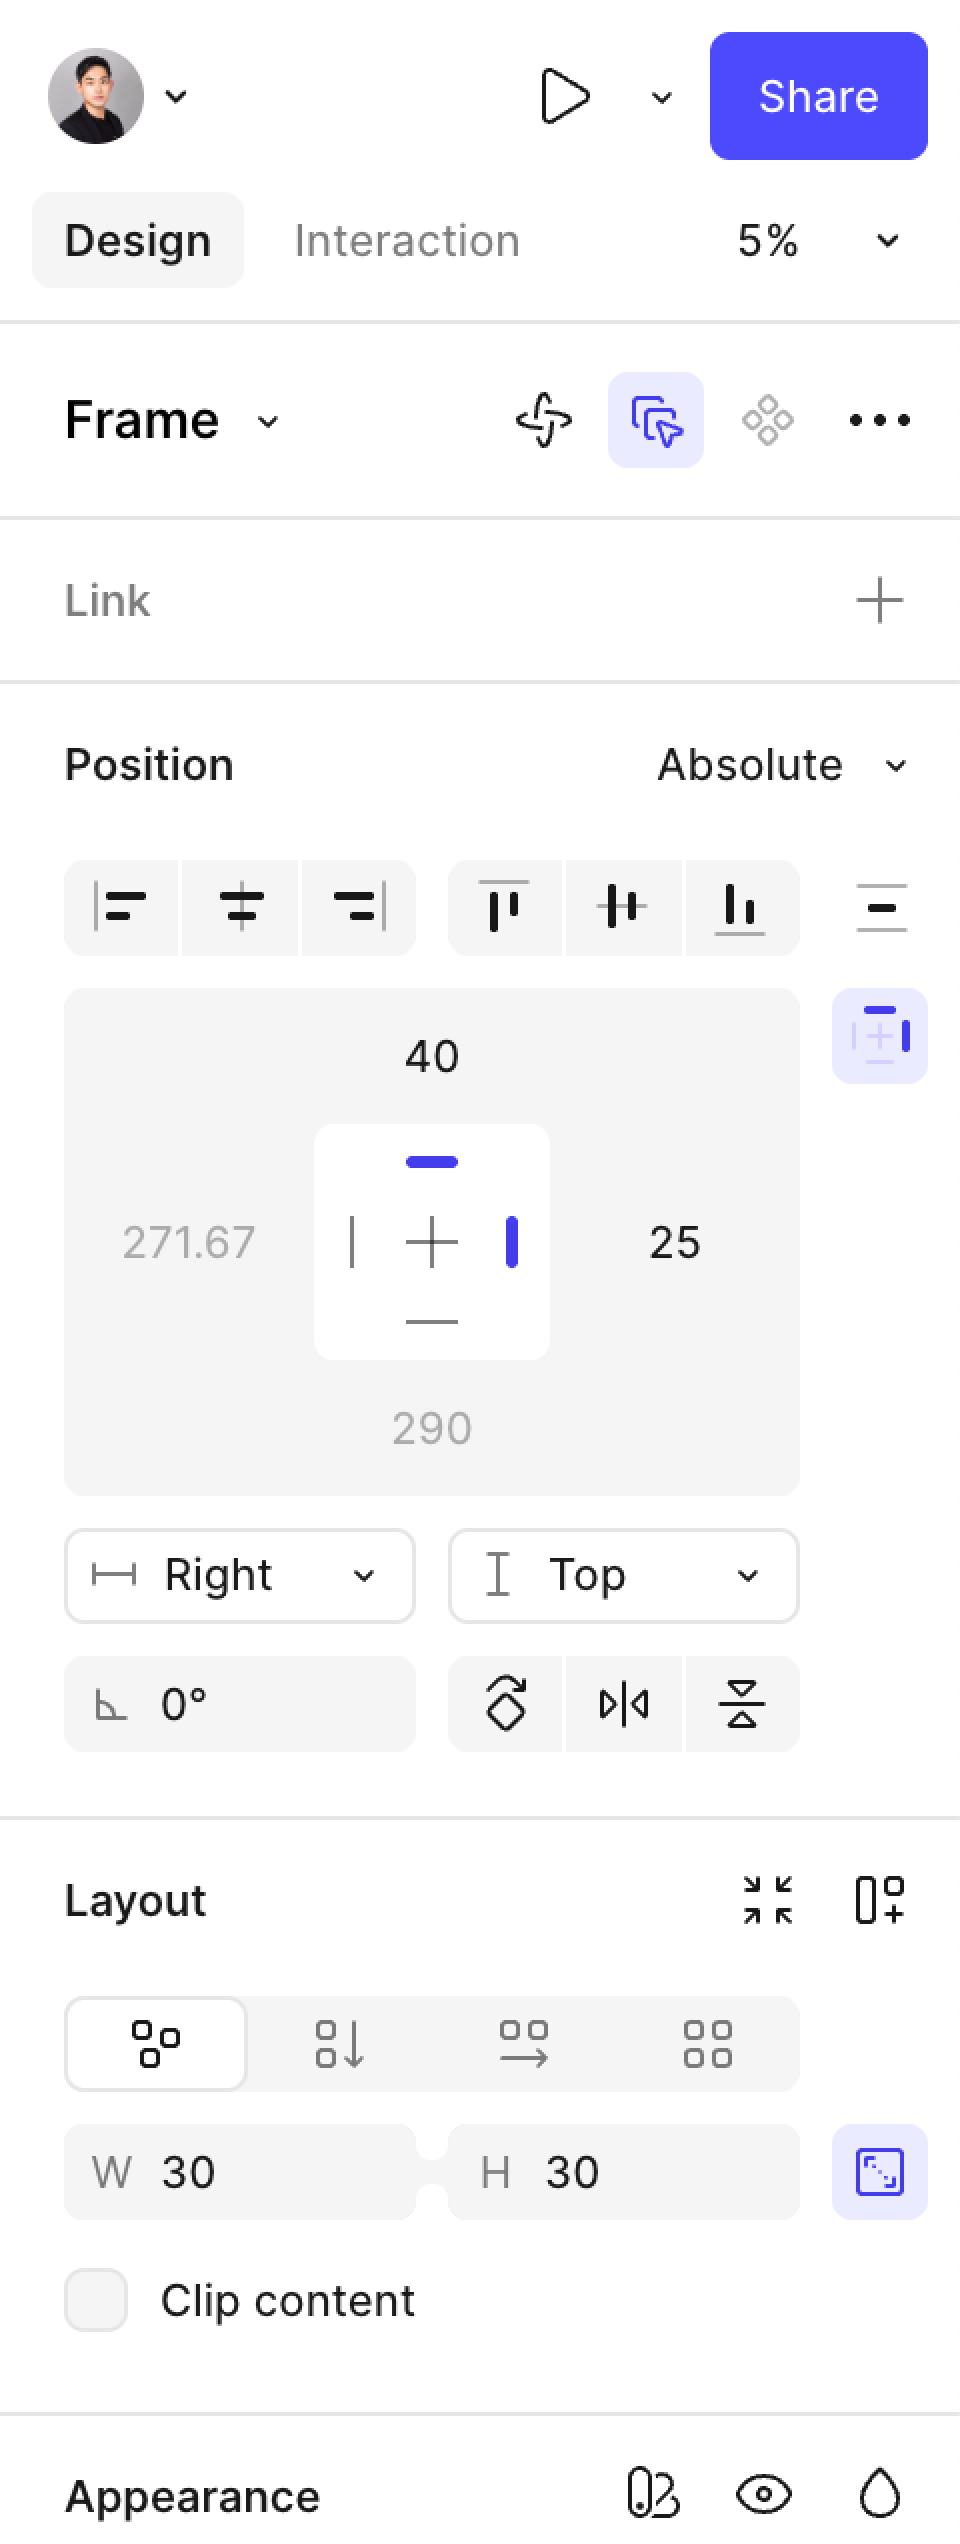Flip the frame vertically
The width and height of the screenshot is (960, 2544).
pos(741,1704)
